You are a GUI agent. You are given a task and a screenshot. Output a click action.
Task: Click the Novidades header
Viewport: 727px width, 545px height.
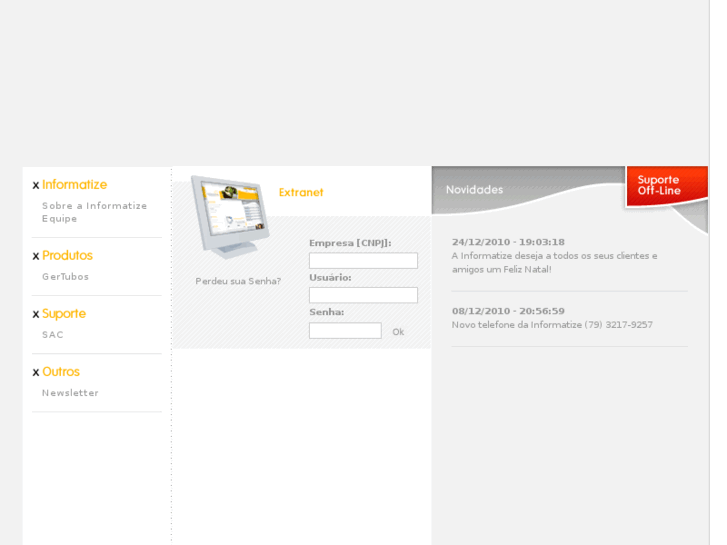[x=474, y=190]
